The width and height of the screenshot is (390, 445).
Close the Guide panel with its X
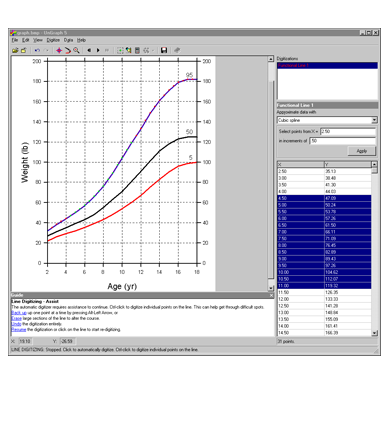tap(271, 295)
